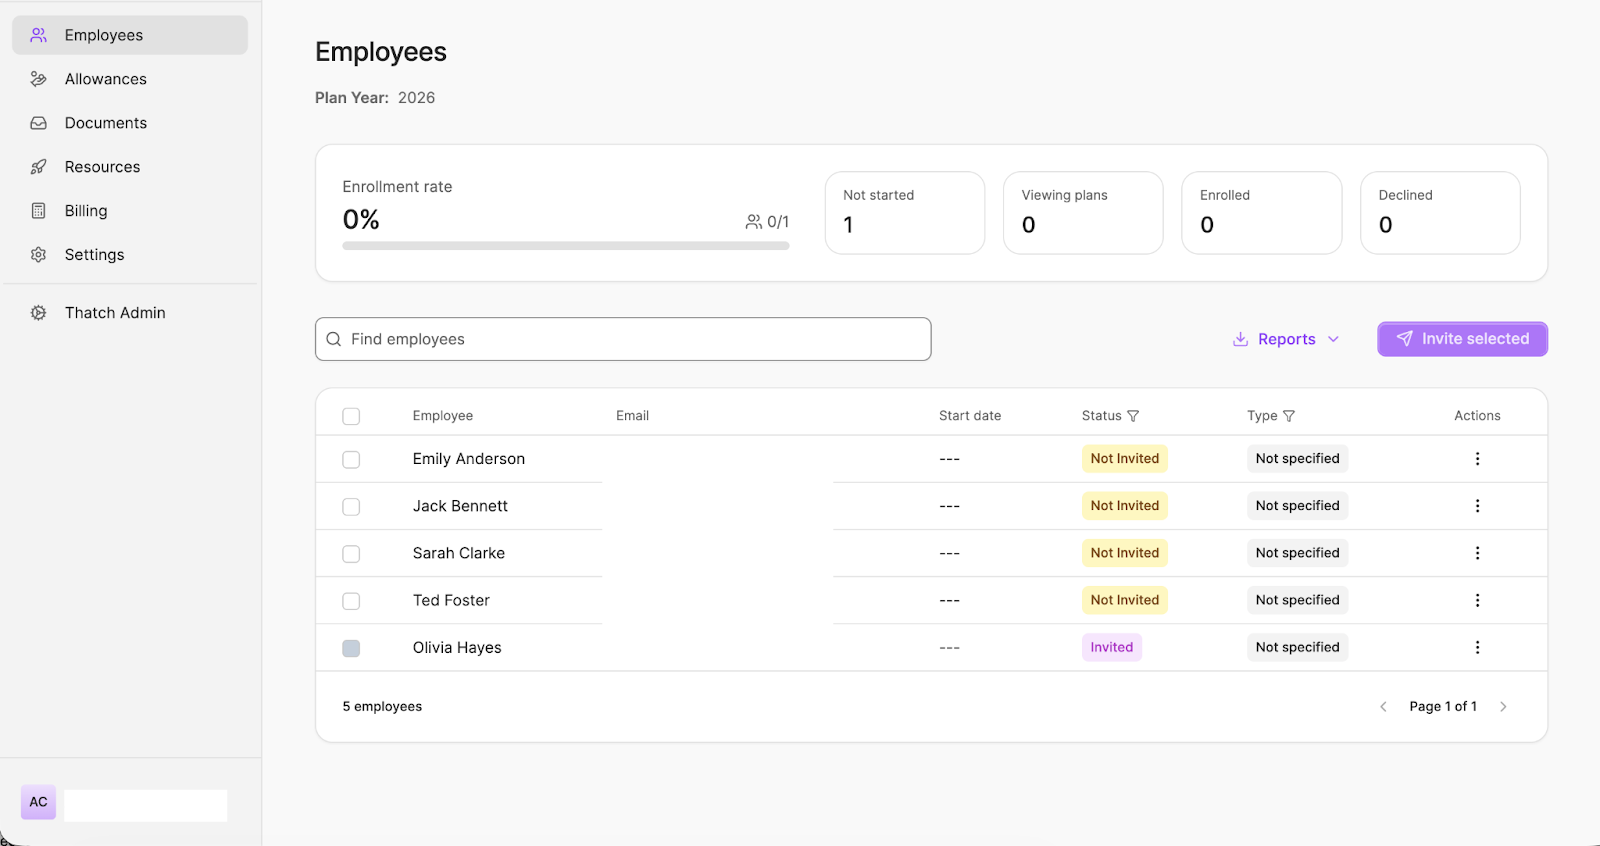Click the Thatch Admin gear icon
Screen dimensions: 1600x846
(x=39, y=313)
